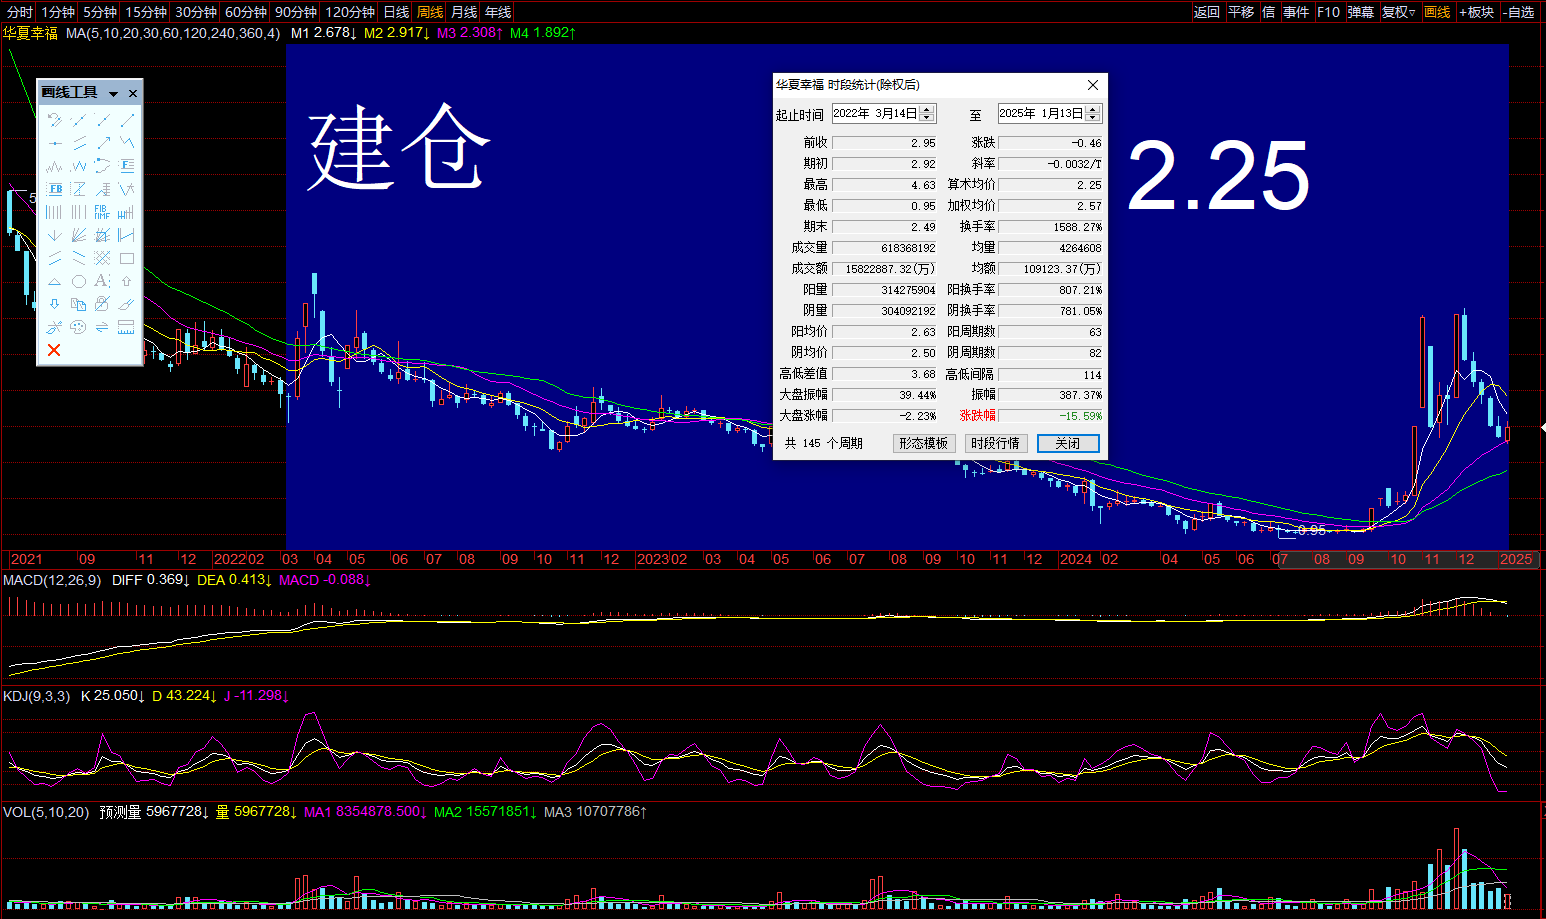Toggle the 弹幕 option in top bar
This screenshot has height=919, width=1546.
click(x=1360, y=12)
